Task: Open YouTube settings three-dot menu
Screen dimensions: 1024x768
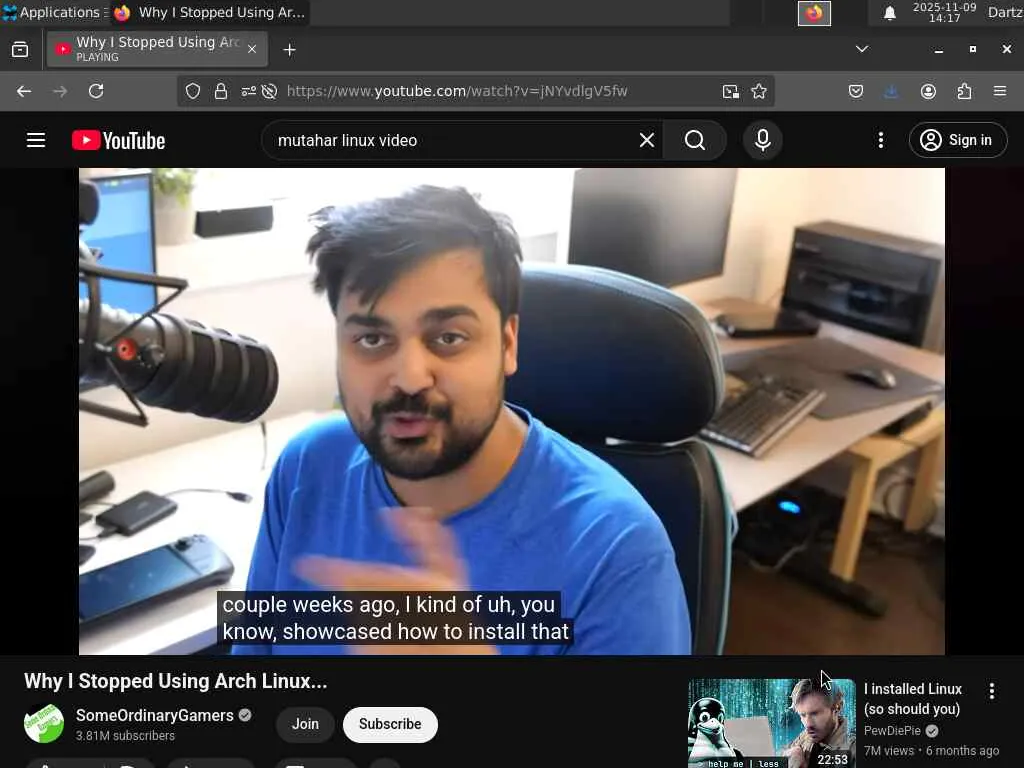Action: tap(880, 140)
